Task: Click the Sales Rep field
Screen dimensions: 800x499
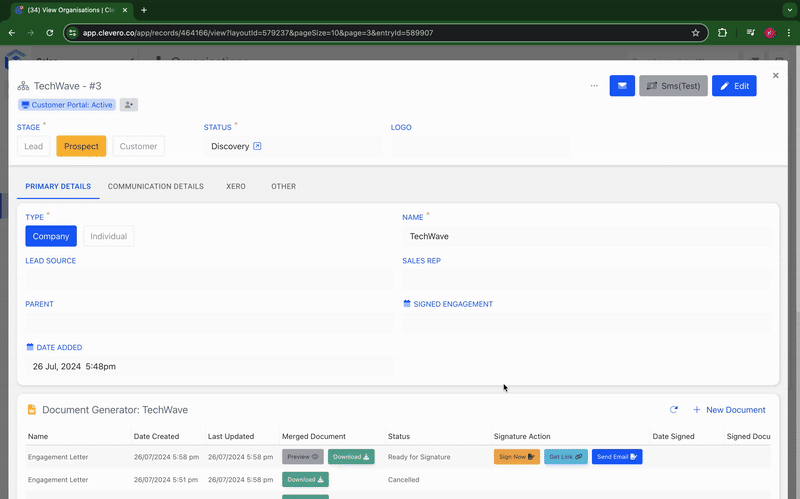Action: (586, 280)
